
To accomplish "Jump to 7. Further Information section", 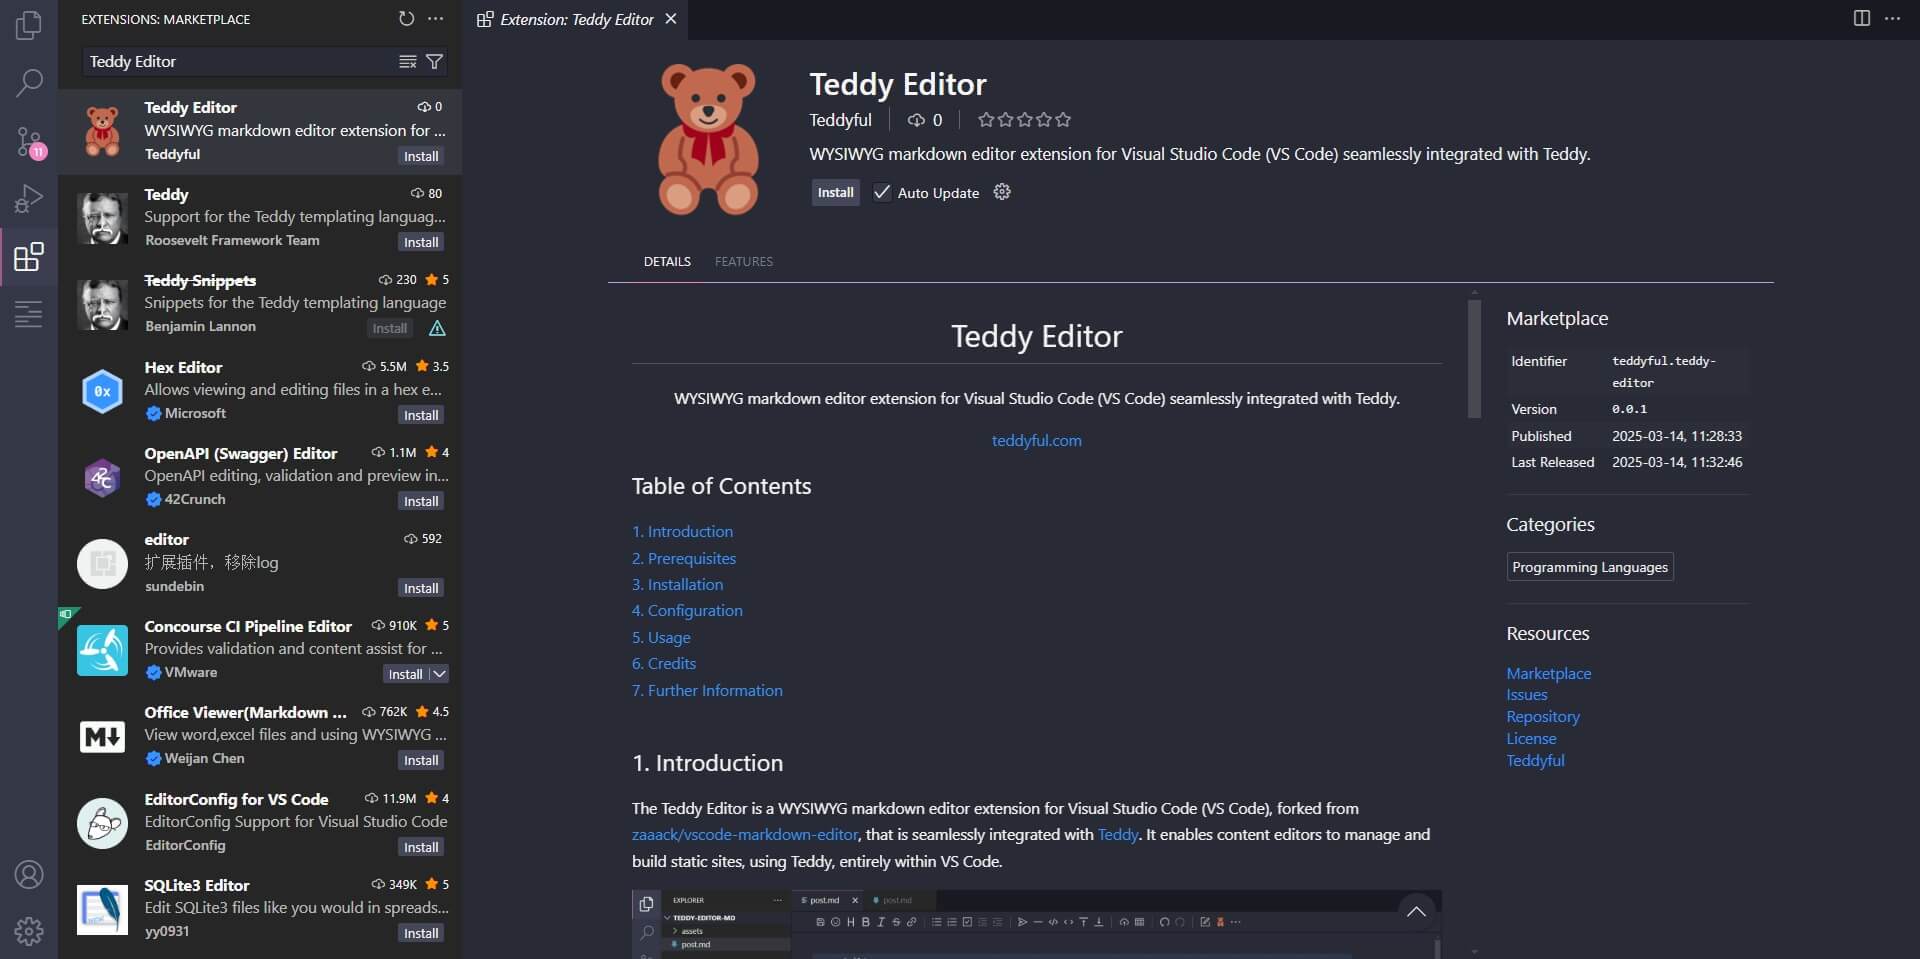I will [x=707, y=690].
